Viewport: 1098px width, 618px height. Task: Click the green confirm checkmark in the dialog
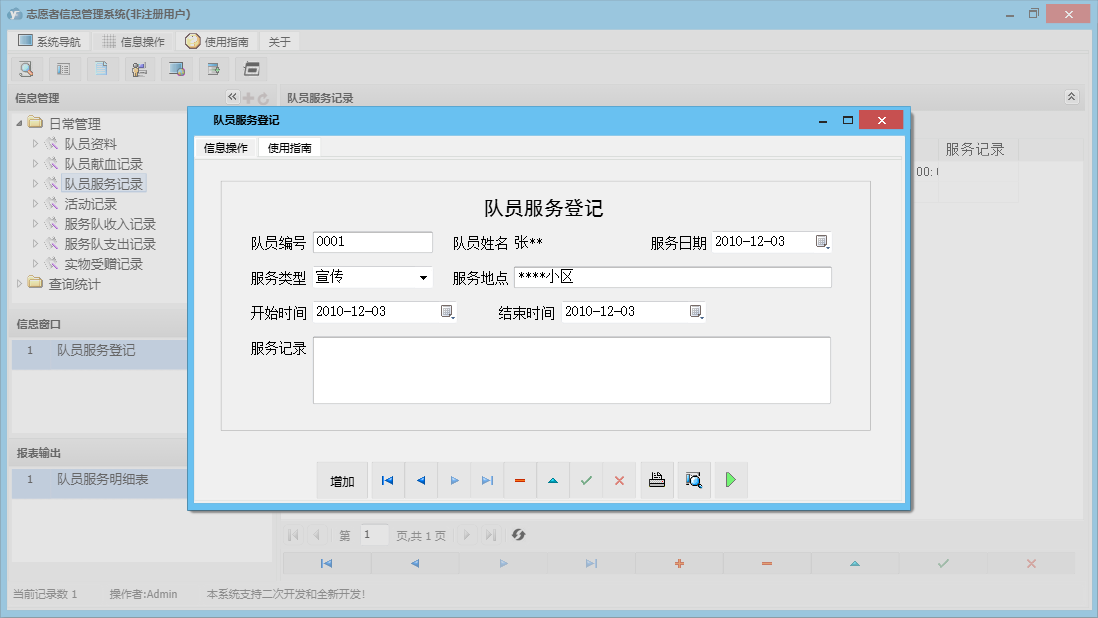(586, 480)
